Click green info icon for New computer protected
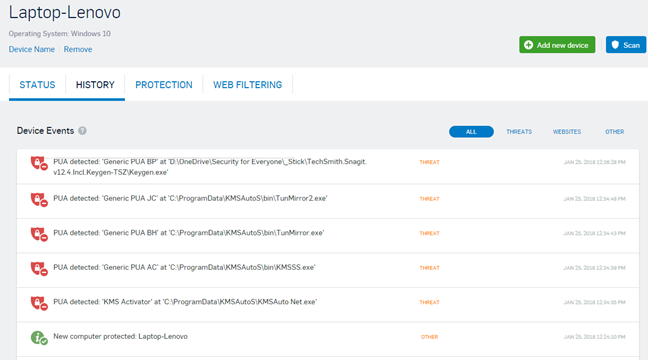The height and width of the screenshot is (360, 648). (x=39, y=338)
